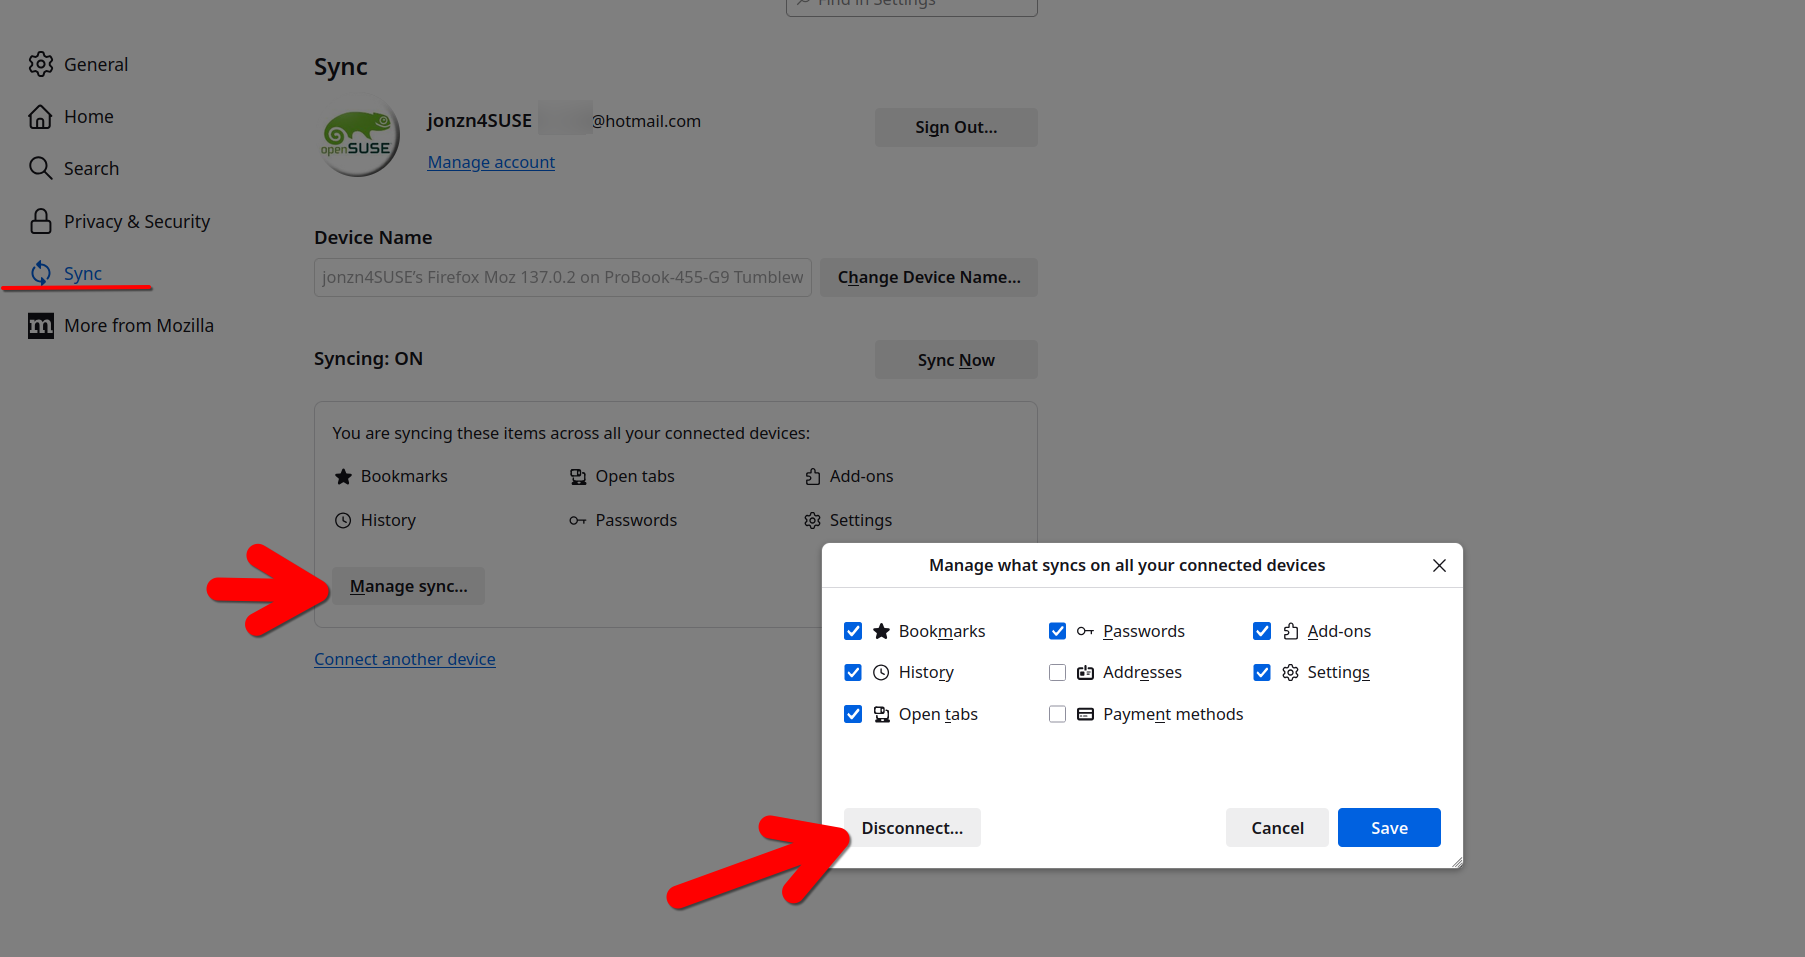Save the sync selection
The width and height of the screenshot is (1805, 957).
point(1388,827)
